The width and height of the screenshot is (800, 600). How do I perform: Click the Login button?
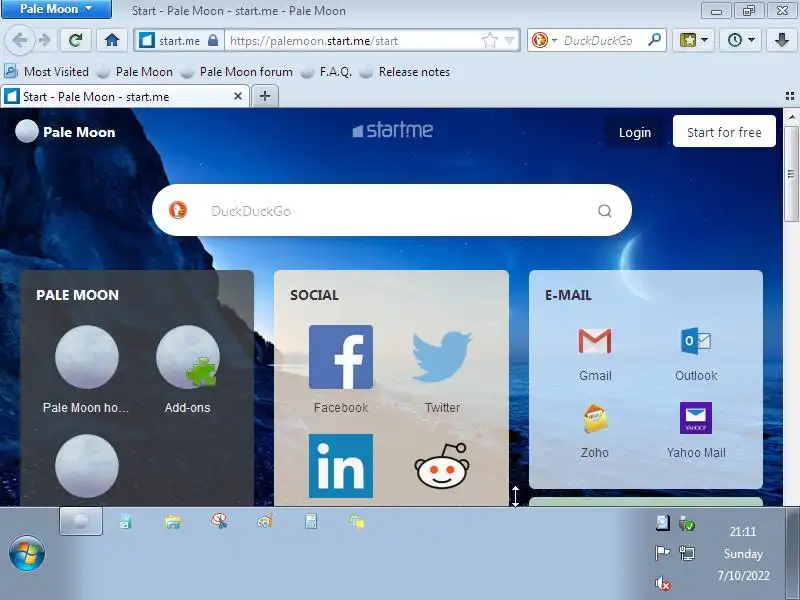635,132
